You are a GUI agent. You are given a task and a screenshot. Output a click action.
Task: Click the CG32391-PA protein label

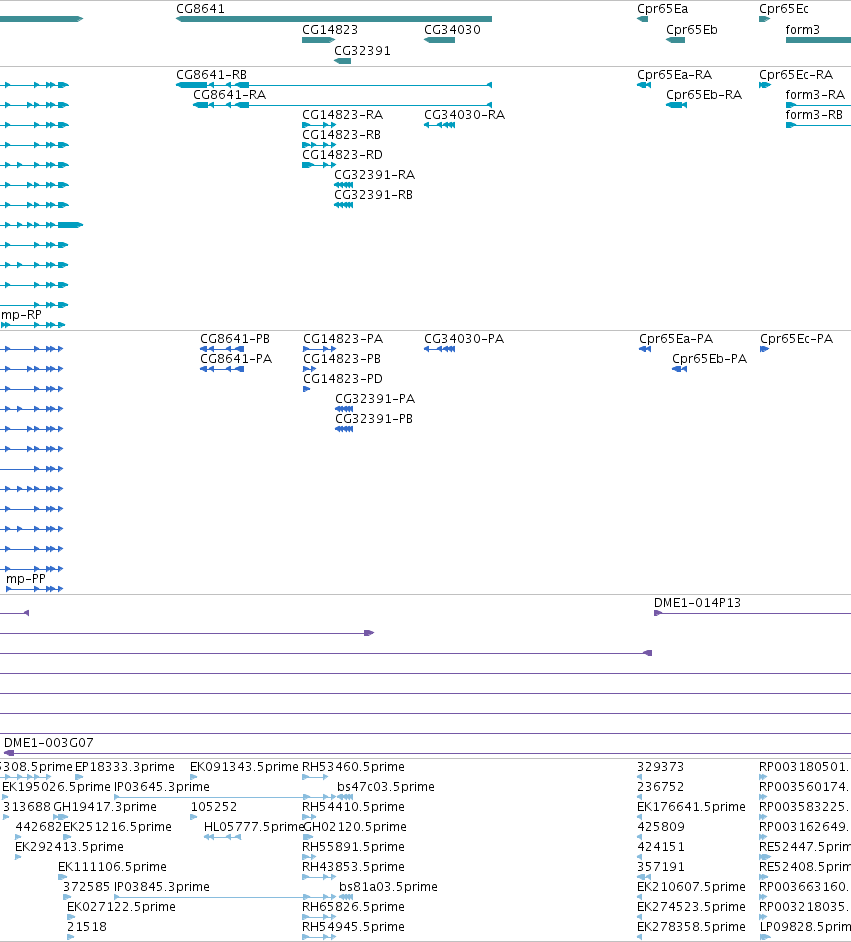[x=375, y=399]
